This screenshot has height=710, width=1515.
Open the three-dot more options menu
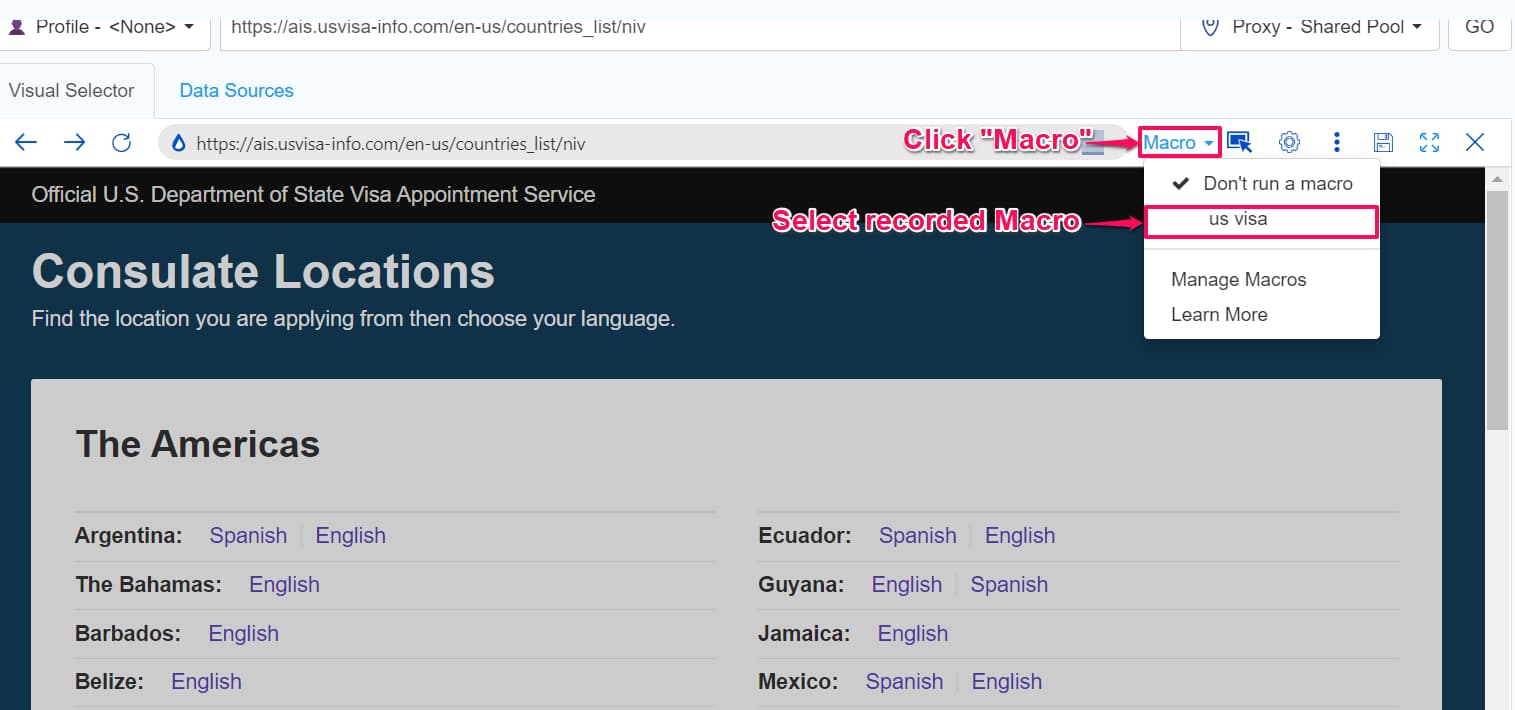pos(1336,143)
